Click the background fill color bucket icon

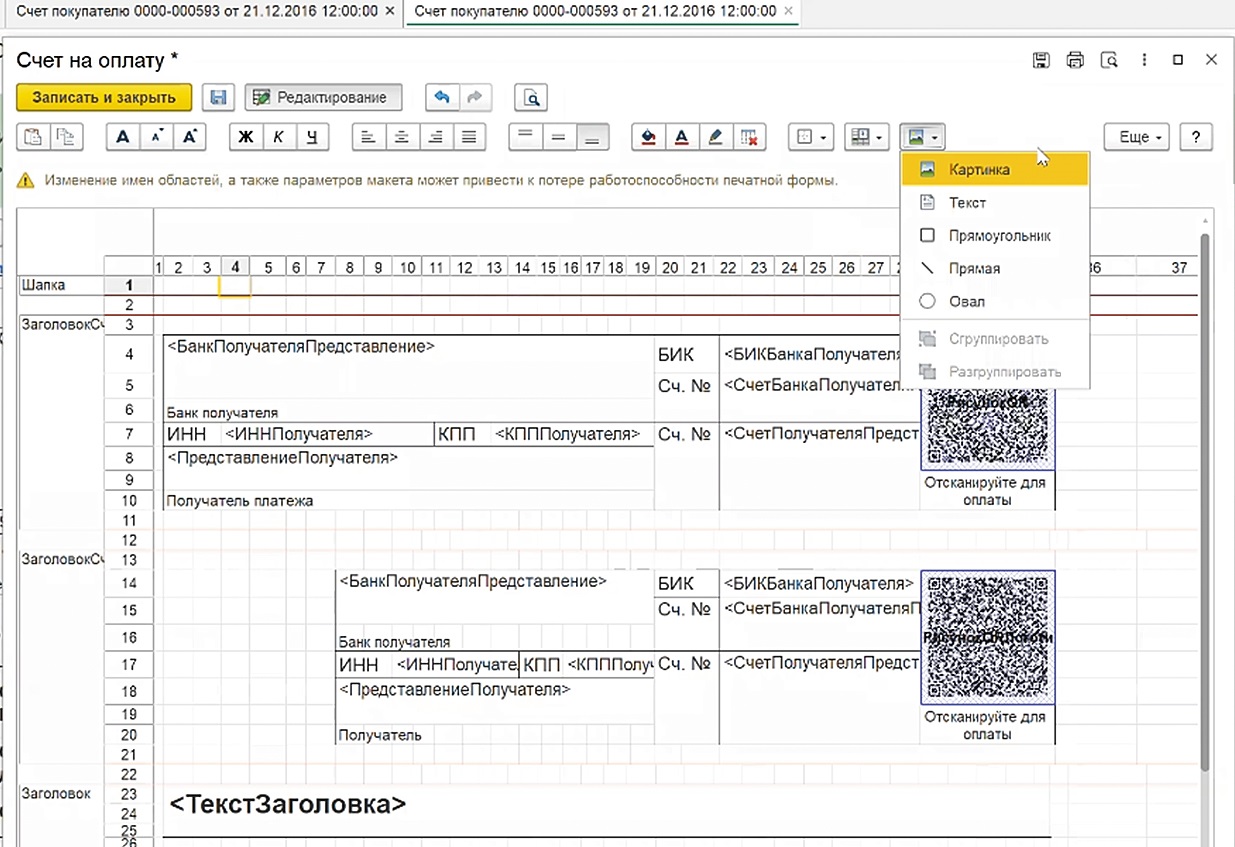(x=648, y=137)
